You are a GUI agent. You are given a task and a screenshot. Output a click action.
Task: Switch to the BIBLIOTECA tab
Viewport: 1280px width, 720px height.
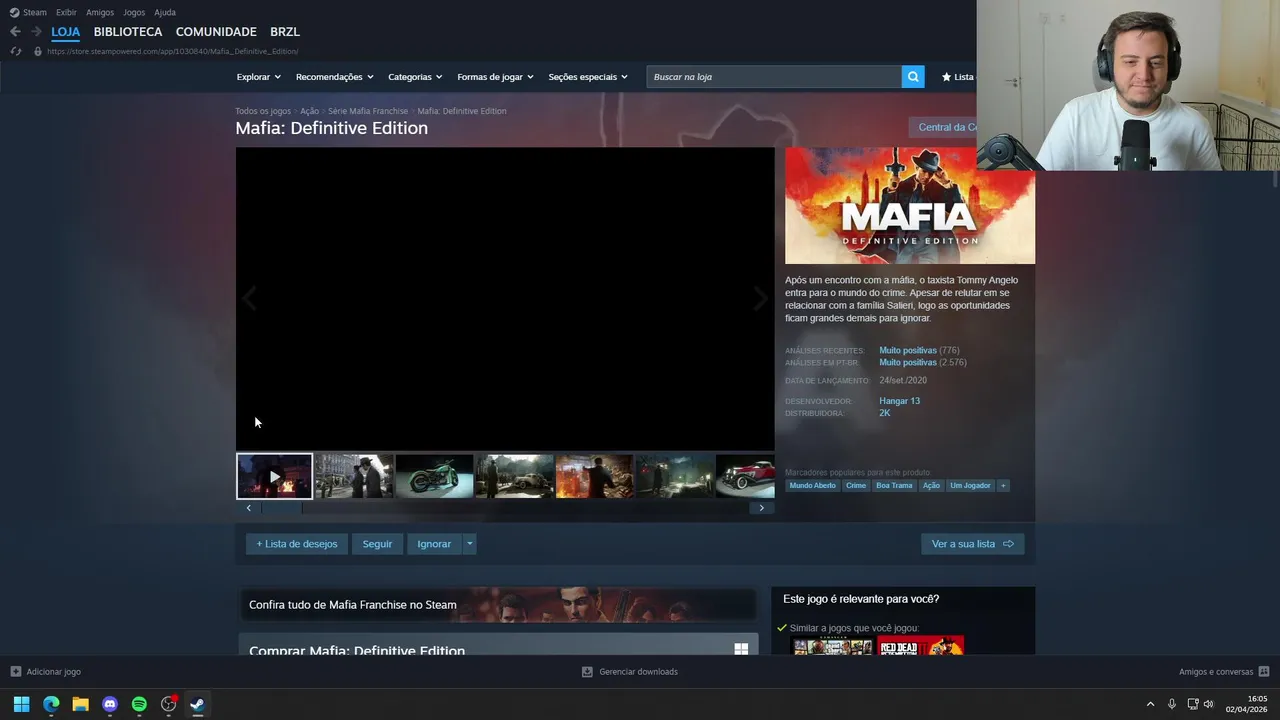click(x=128, y=32)
